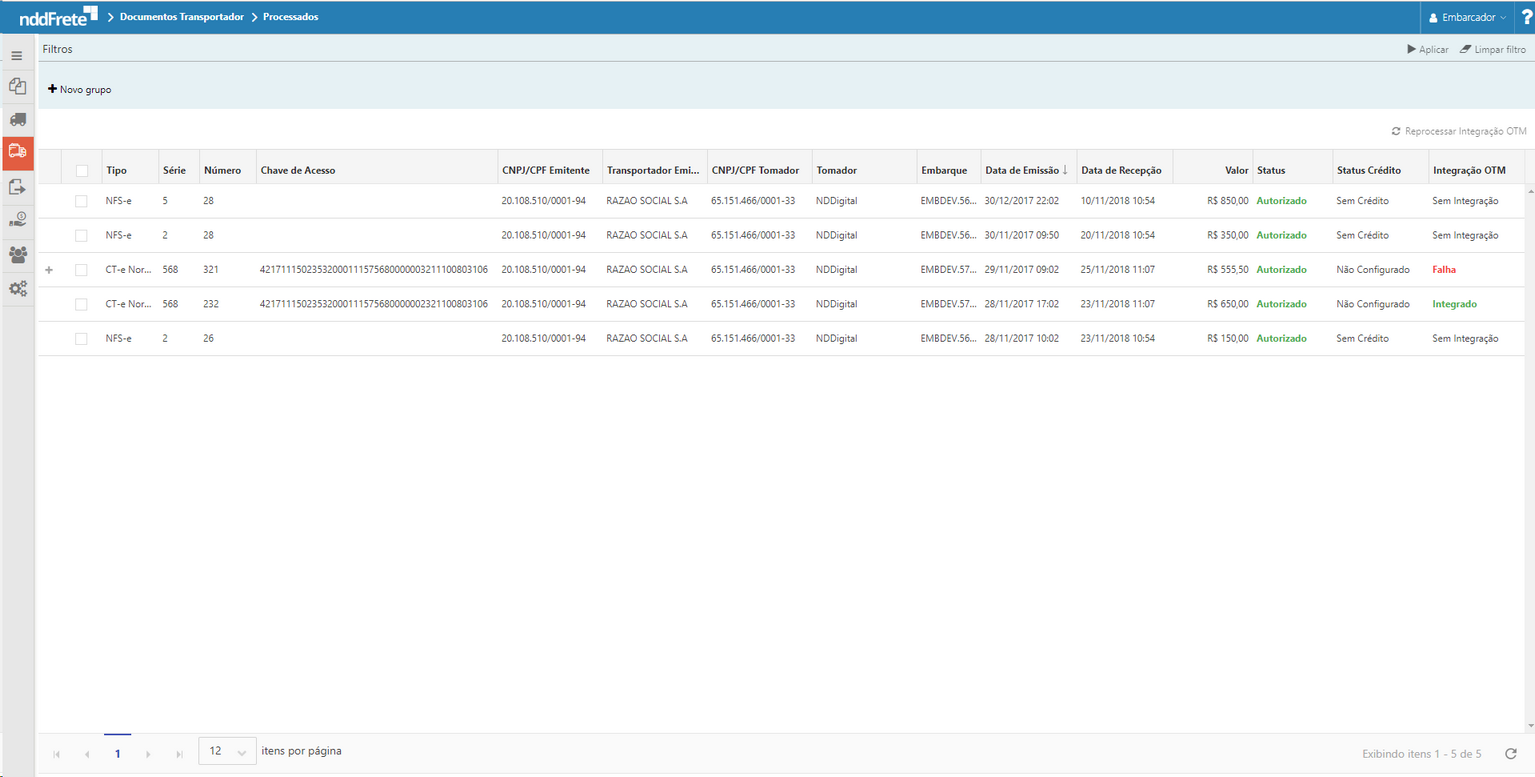Click Reprocessar Integração OTM
This screenshot has height=777, width=1535.
tap(1460, 130)
